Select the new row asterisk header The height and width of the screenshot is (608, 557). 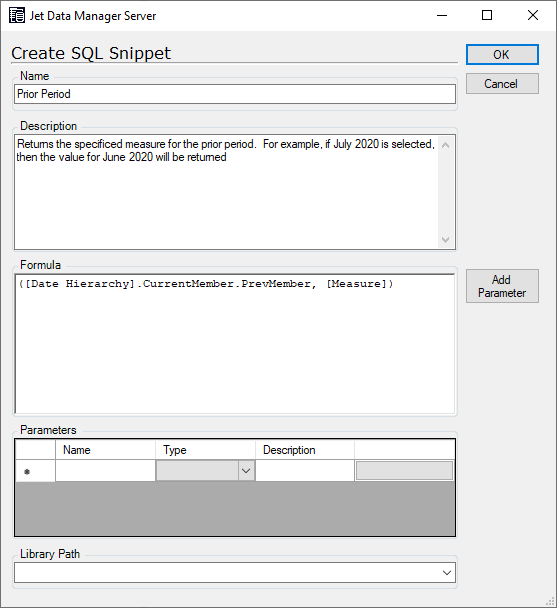(x=35, y=471)
